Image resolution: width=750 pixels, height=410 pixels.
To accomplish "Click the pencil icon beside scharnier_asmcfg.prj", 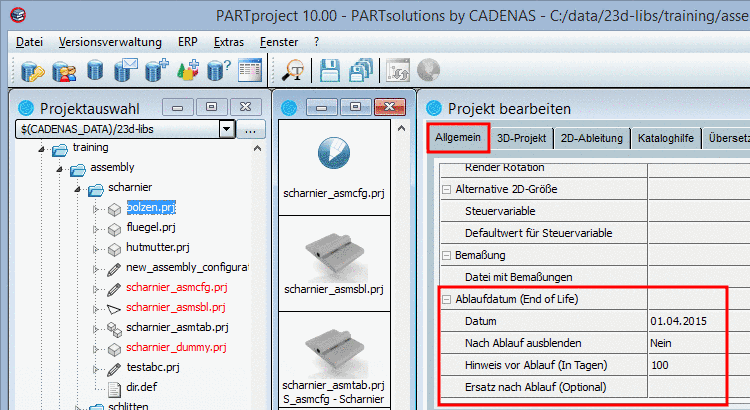I will 114,289.
